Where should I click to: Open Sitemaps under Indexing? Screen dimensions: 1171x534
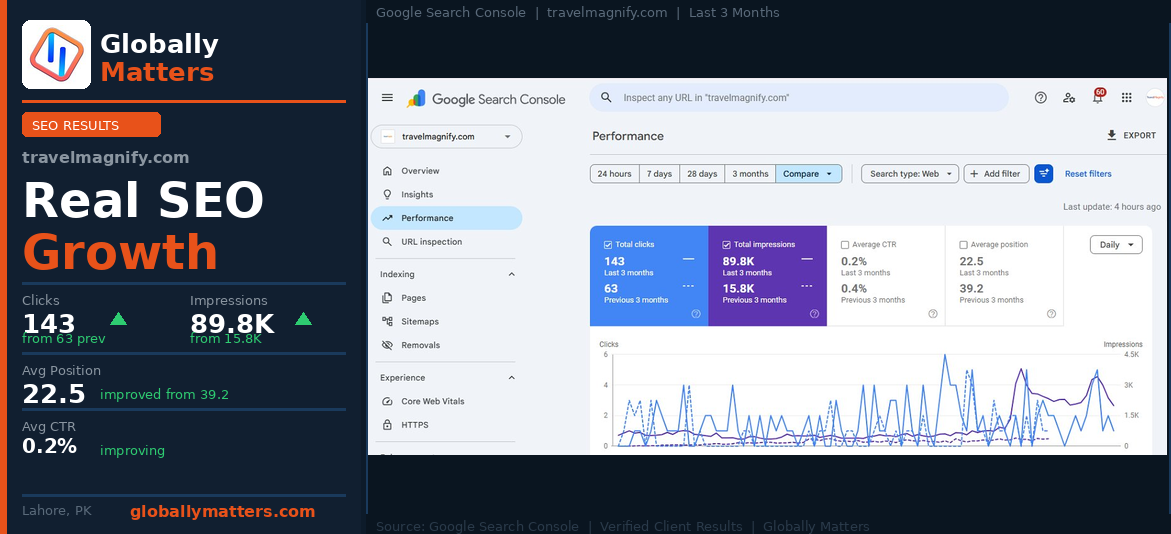tap(447, 321)
